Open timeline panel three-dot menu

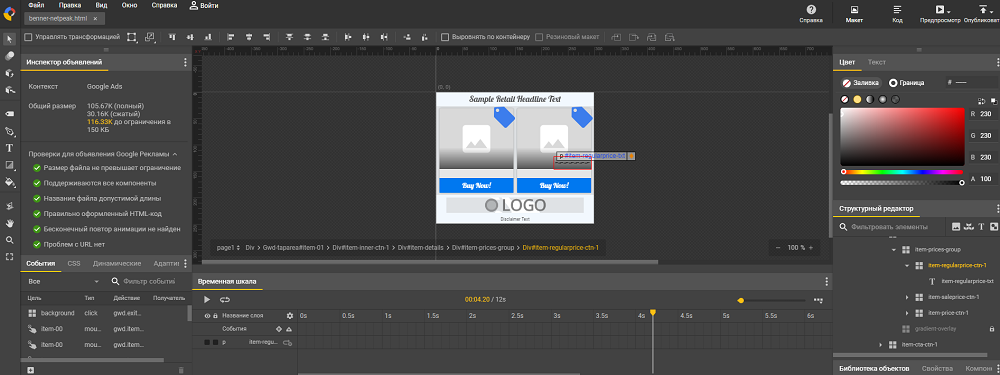click(827, 281)
